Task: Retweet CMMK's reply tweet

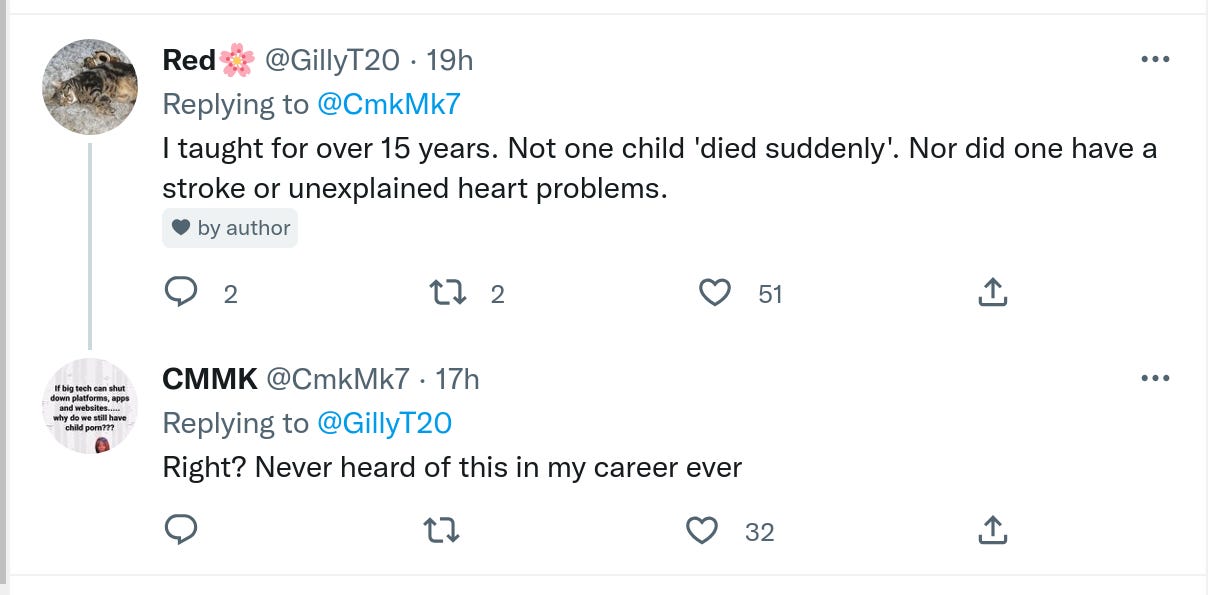Action: click(445, 530)
